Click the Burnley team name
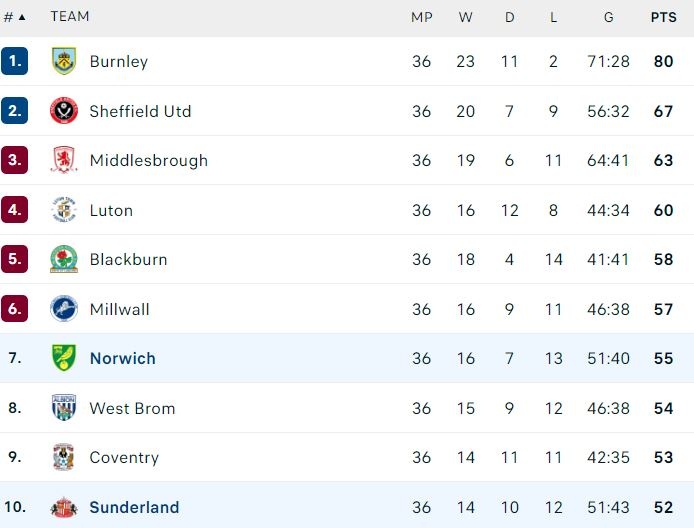 [118, 61]
